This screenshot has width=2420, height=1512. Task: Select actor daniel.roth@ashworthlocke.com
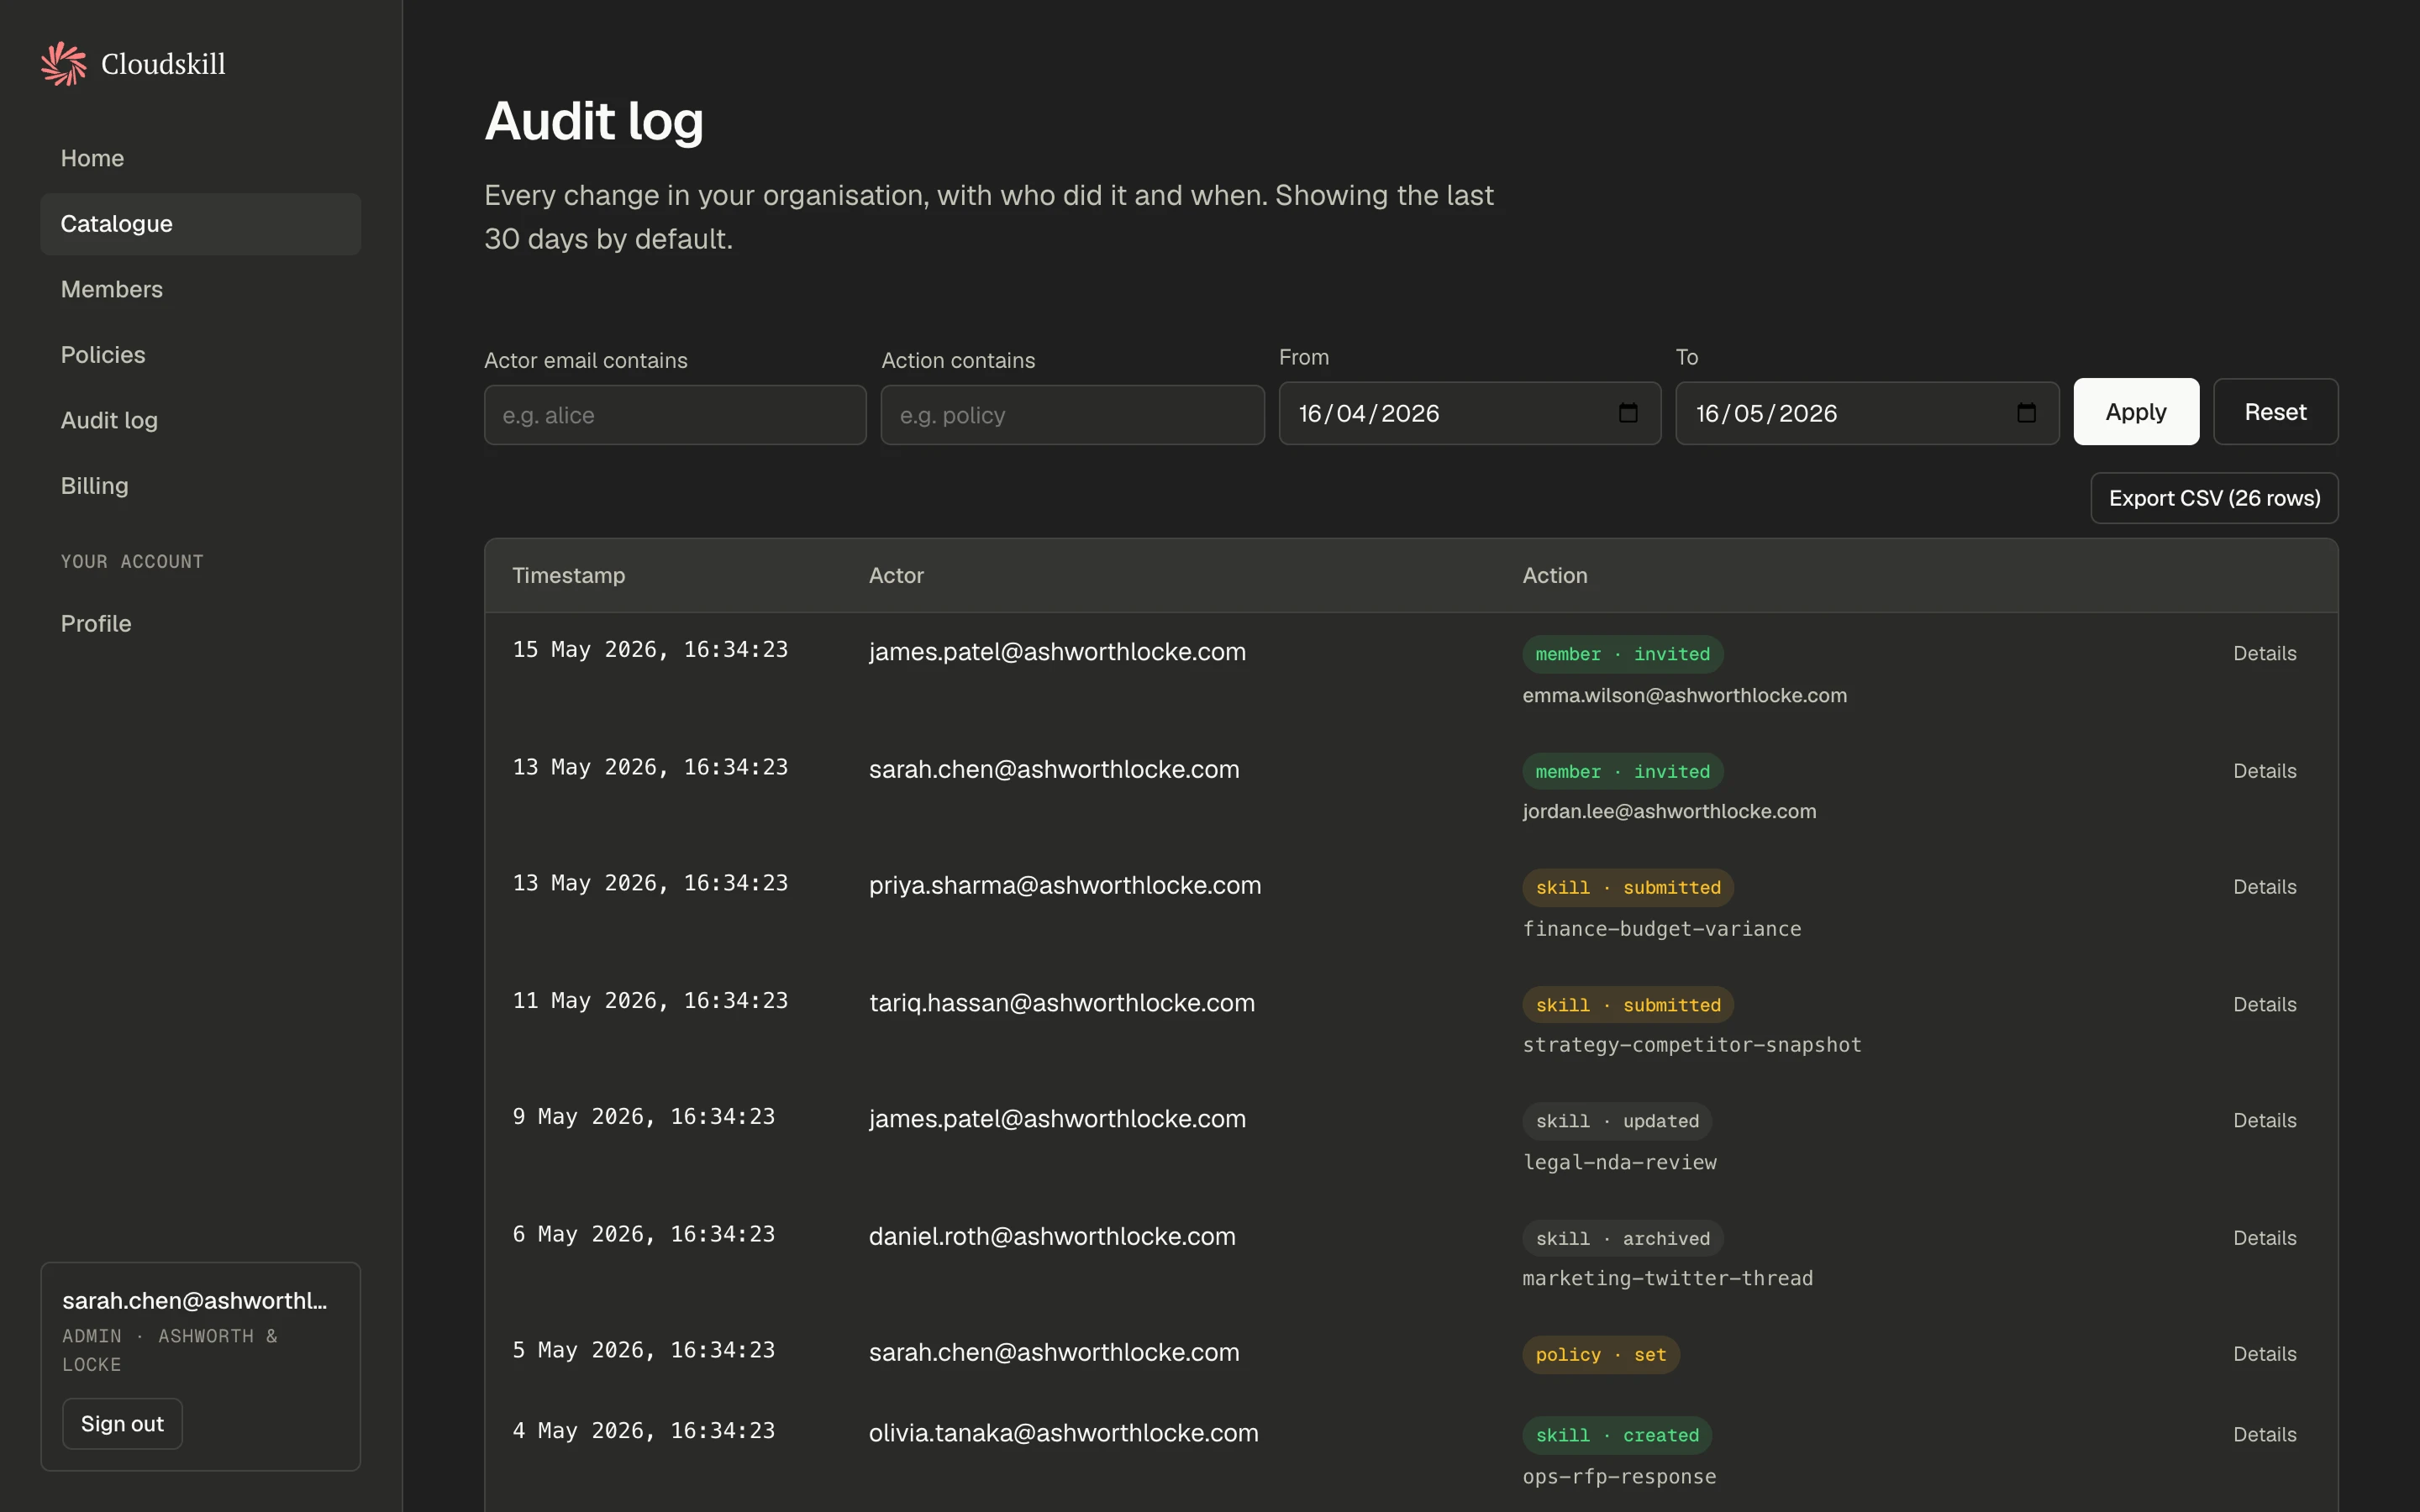[x=1052, y=1237]
